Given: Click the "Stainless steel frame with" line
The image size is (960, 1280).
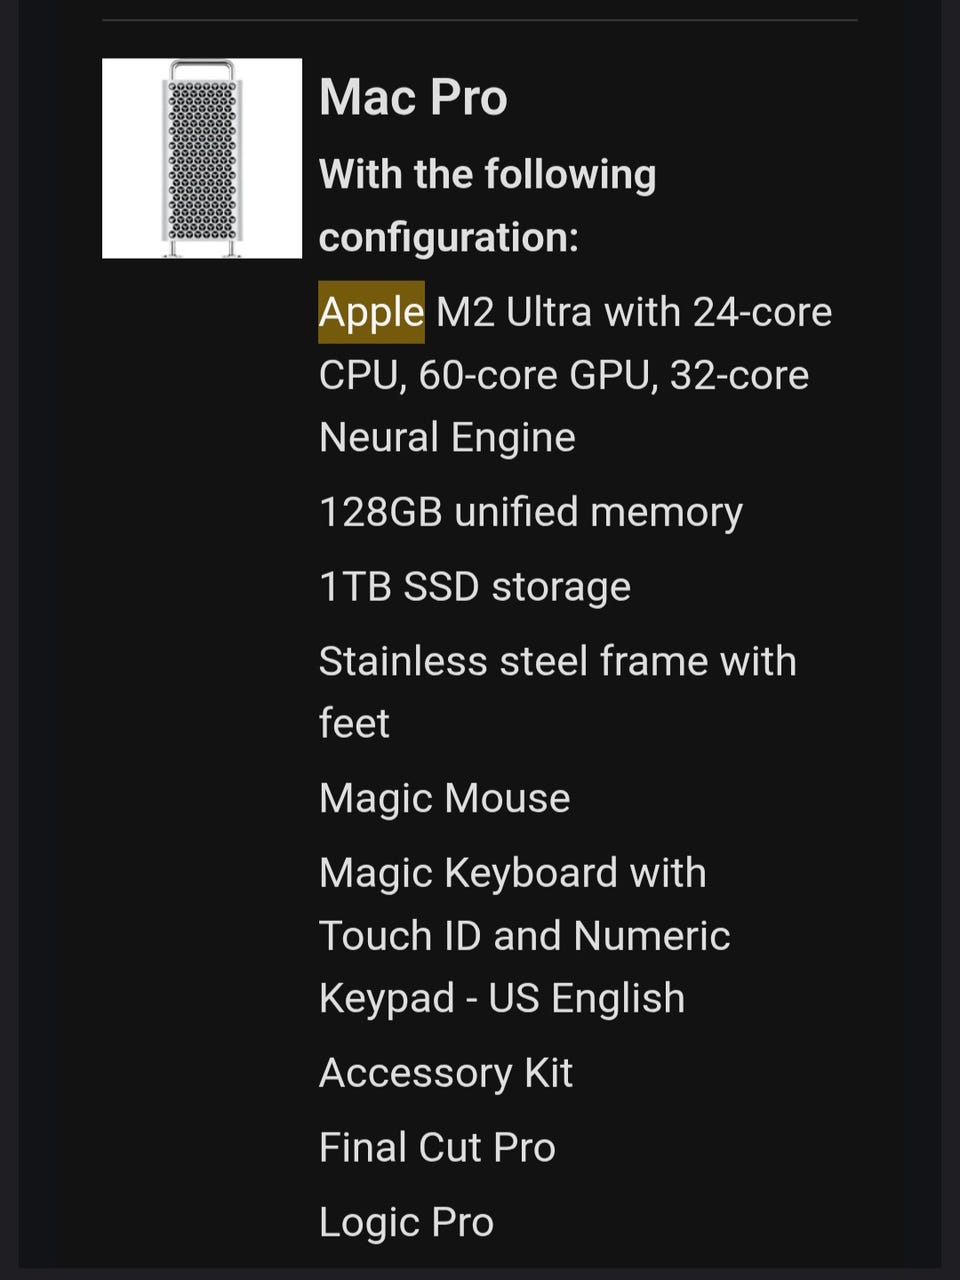Looking at the screenshot, I should click(557, 661).
